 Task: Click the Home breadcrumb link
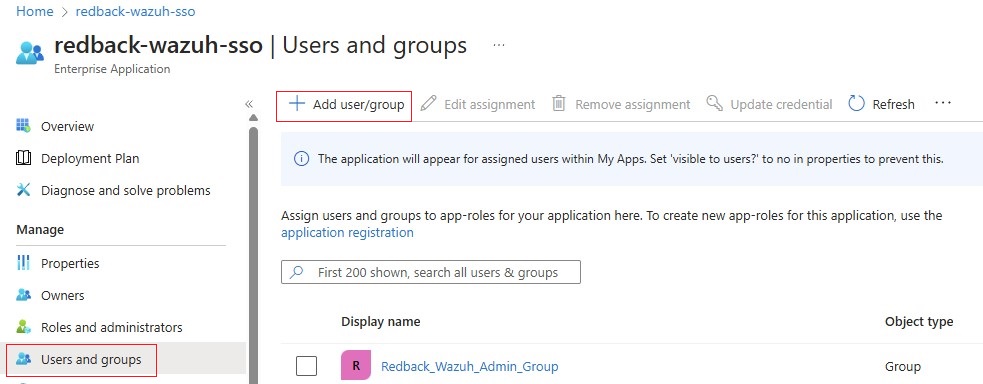(34, 11)
